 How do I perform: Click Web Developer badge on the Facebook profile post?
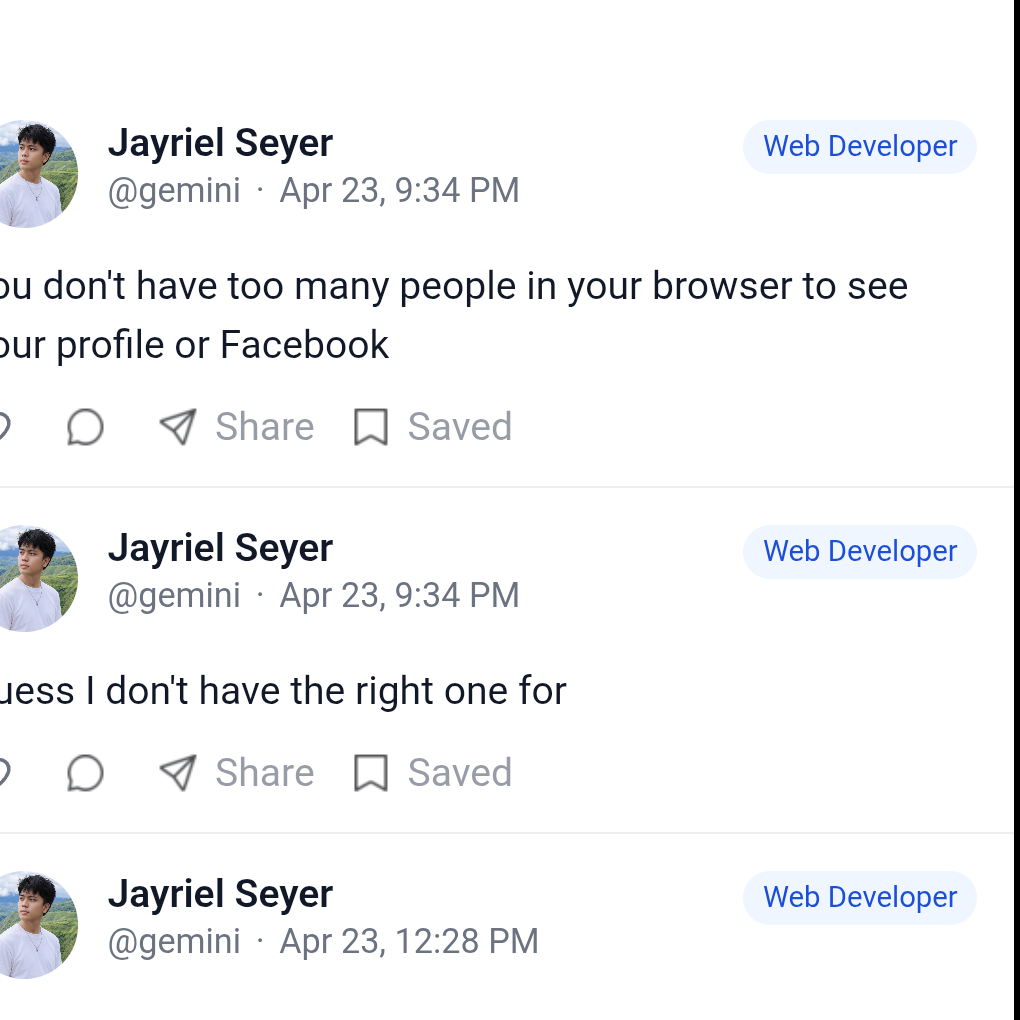(859, 147)
